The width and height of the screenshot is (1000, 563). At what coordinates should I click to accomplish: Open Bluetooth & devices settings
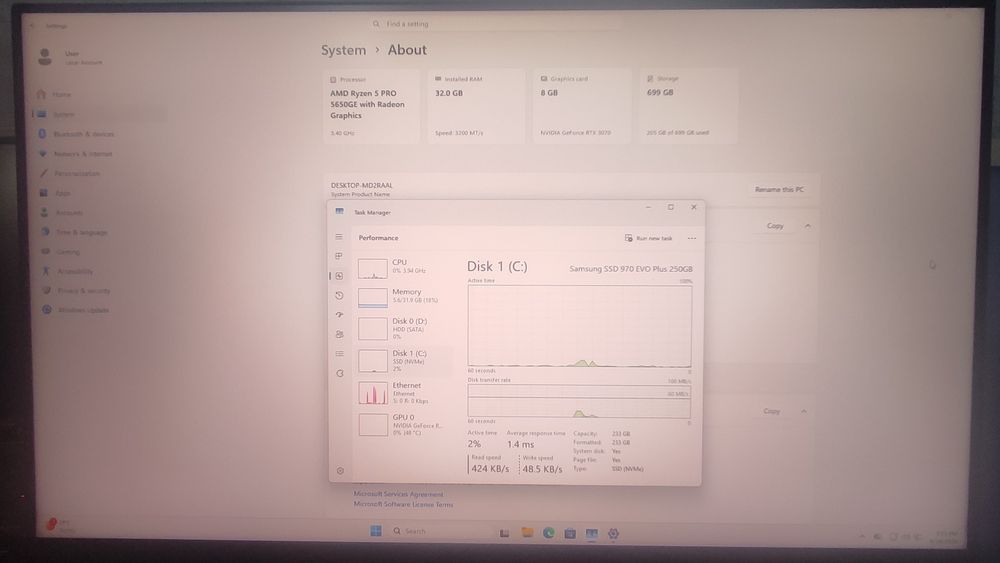pos(99,134)
